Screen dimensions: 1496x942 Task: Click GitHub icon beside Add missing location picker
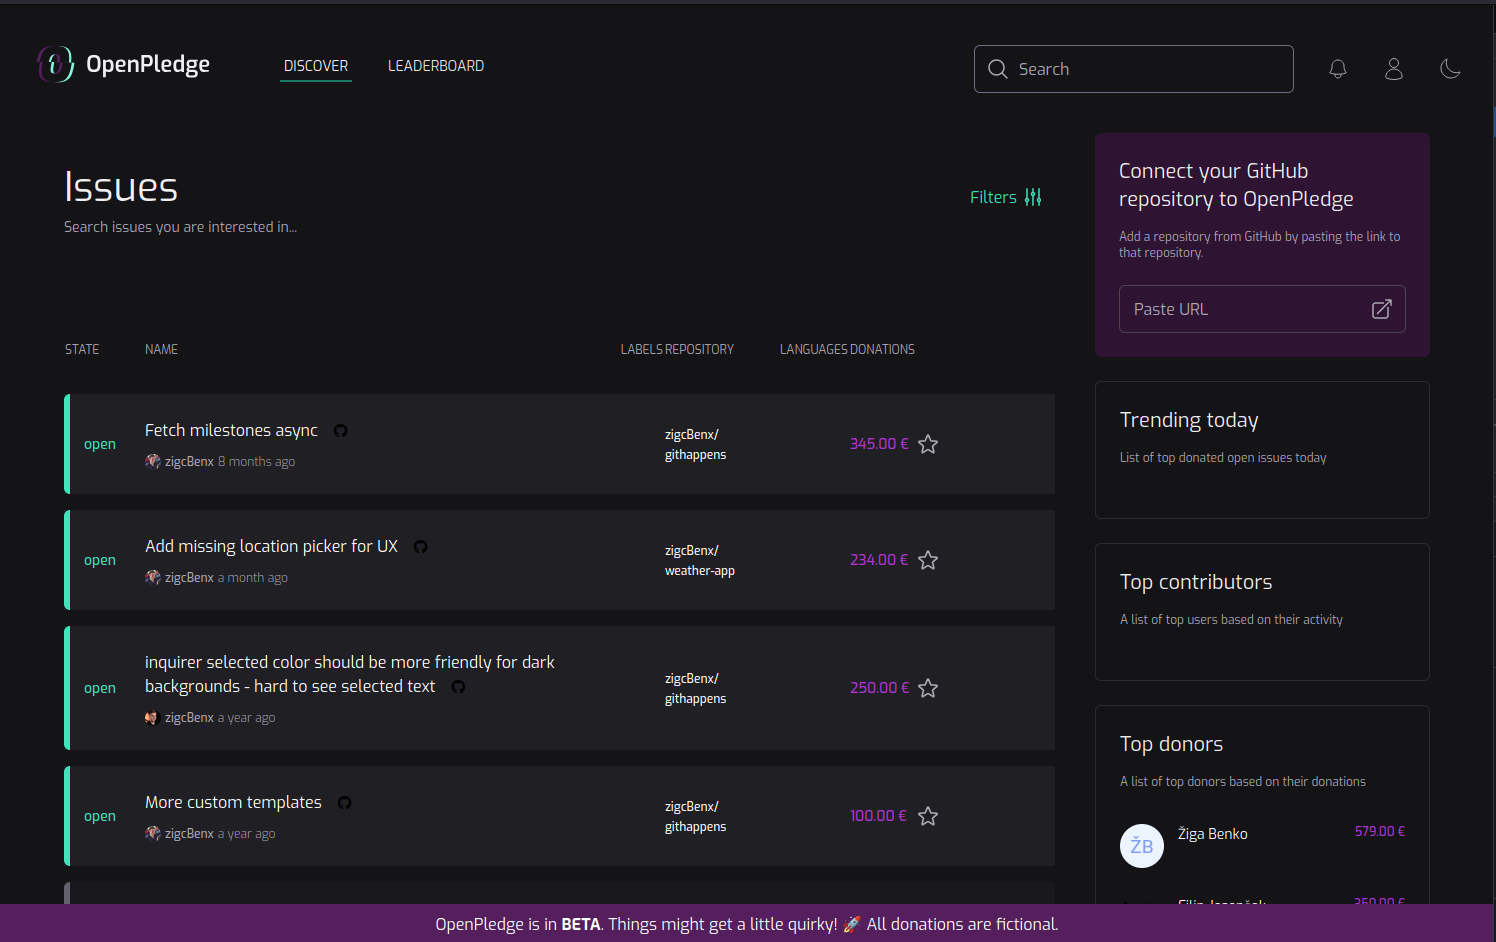click(420, 547)
